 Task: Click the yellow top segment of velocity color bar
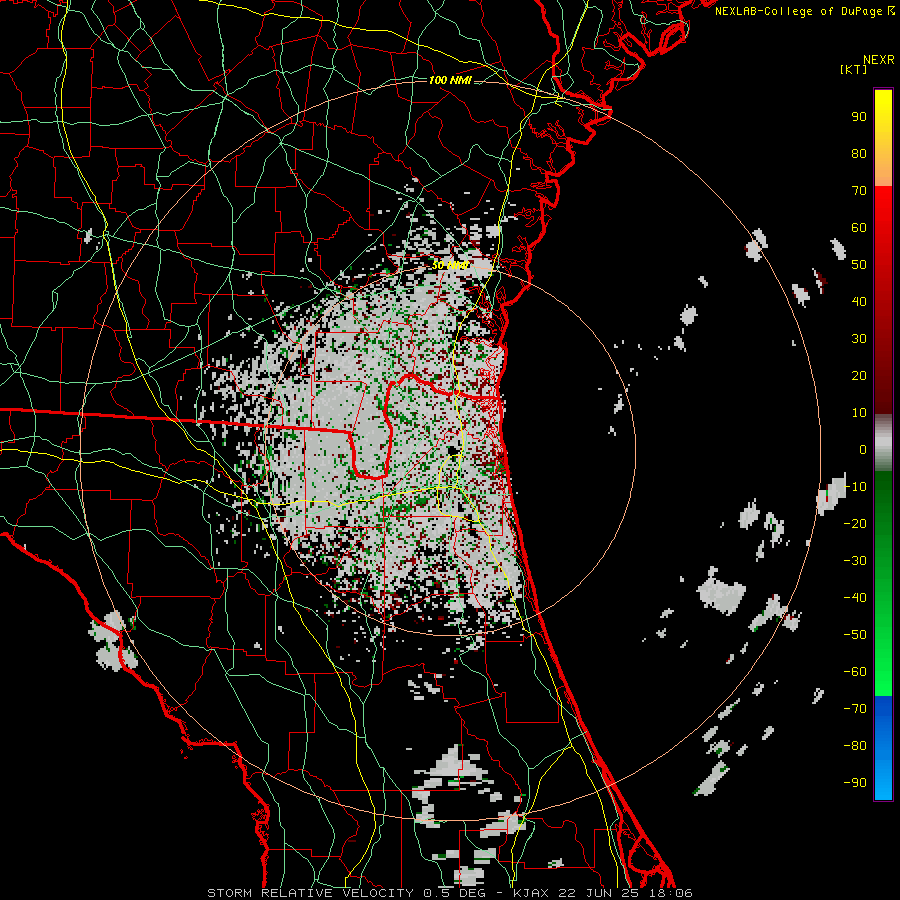tap(883, 138)
